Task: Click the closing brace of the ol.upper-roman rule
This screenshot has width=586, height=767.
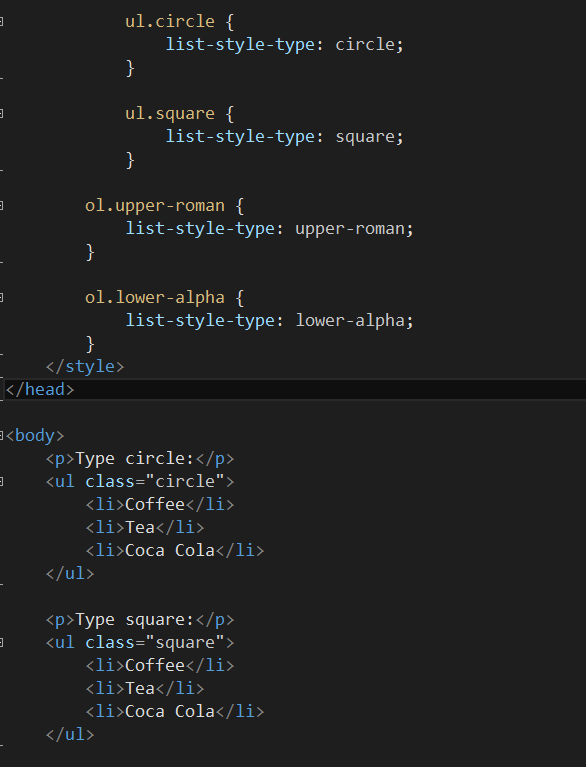Action: coord(90,251)
